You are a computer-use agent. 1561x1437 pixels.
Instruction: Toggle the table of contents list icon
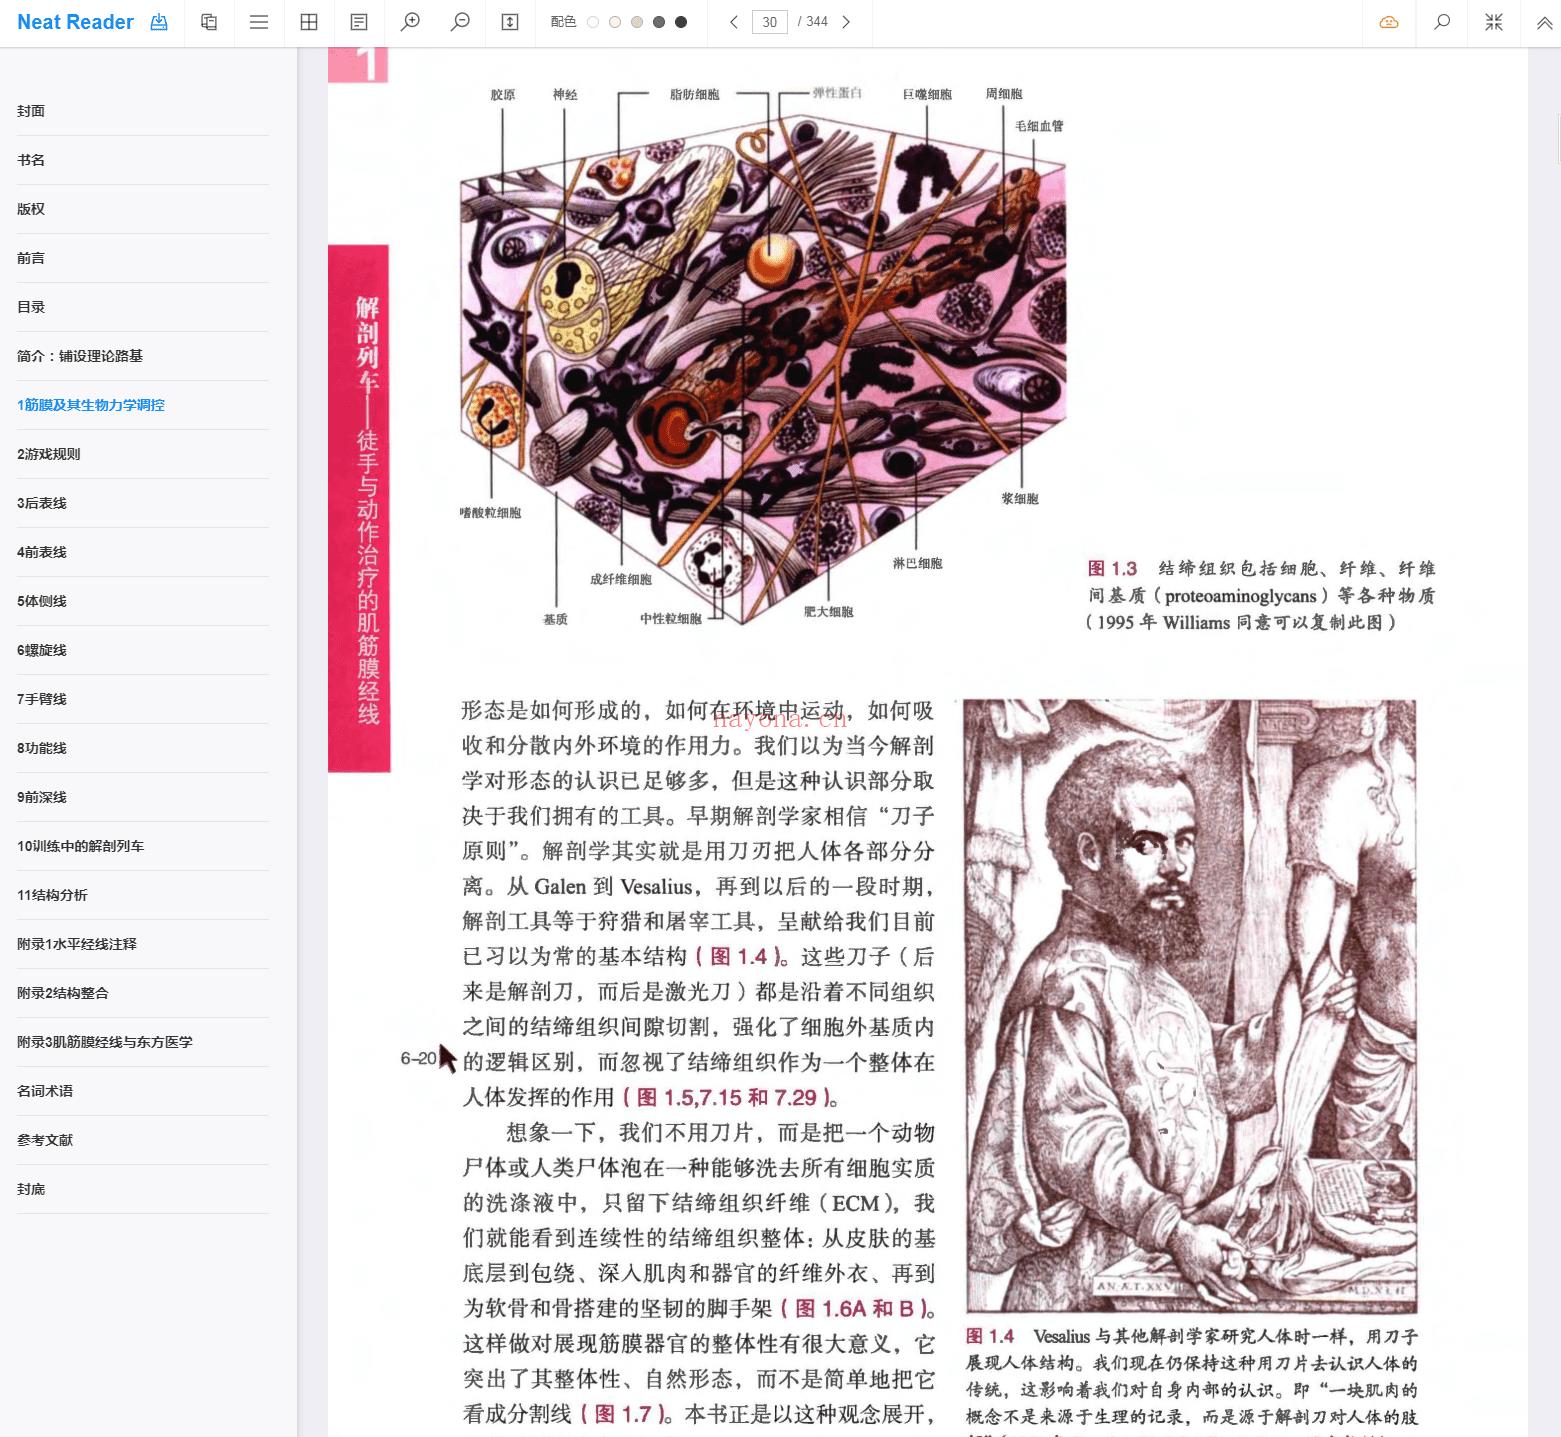(259, 22)
